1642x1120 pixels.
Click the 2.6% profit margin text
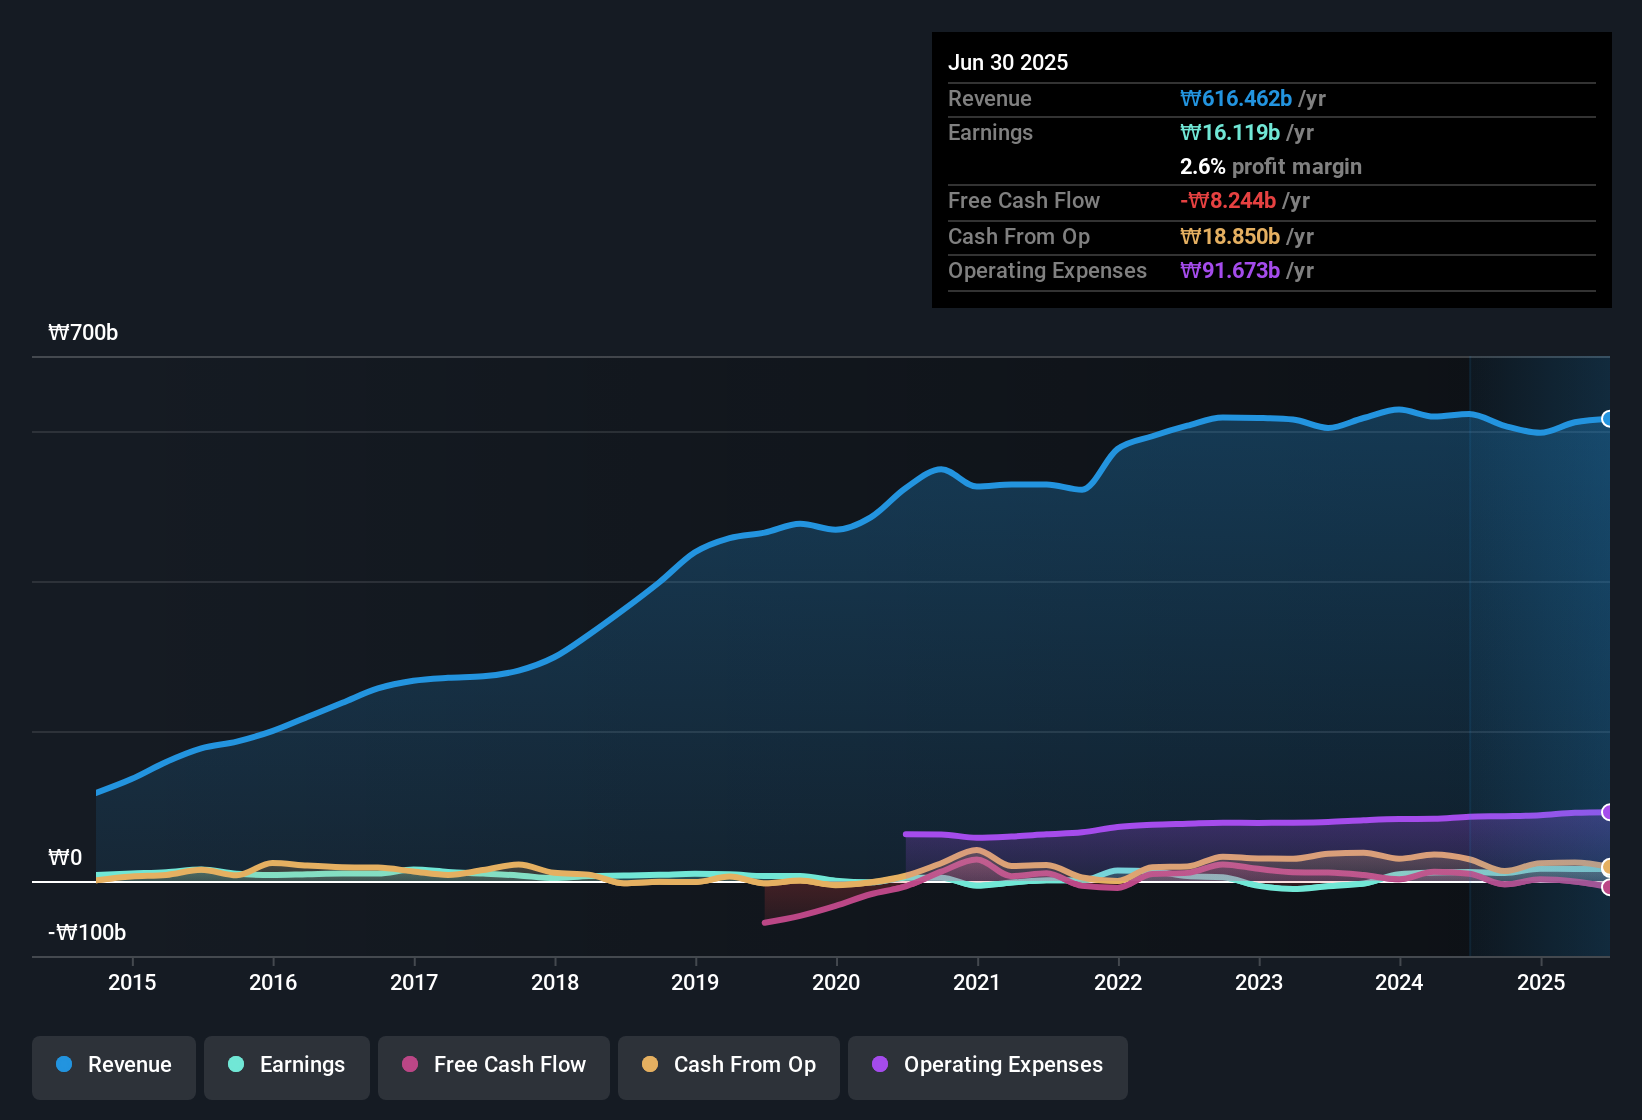(1270, 167)
